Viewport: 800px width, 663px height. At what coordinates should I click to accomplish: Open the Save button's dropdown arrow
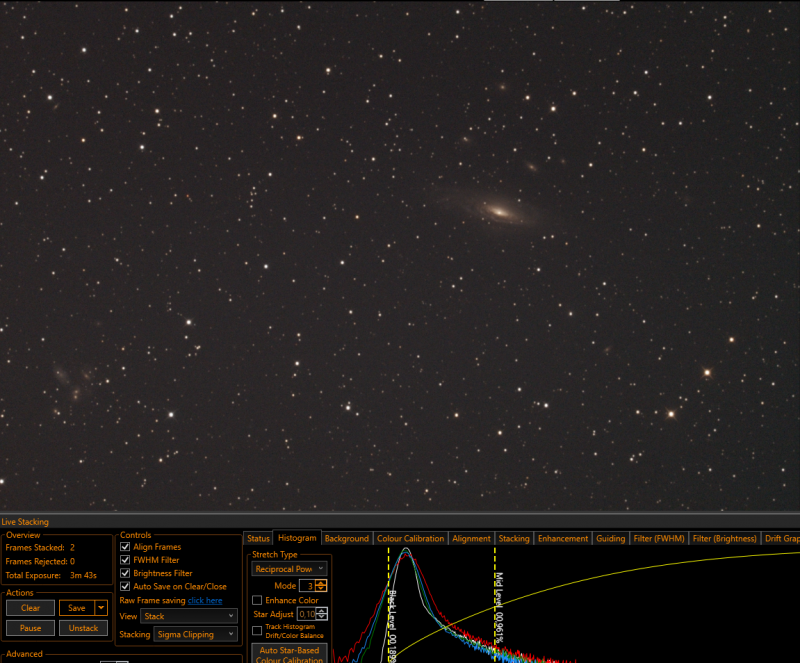[102, 607]
